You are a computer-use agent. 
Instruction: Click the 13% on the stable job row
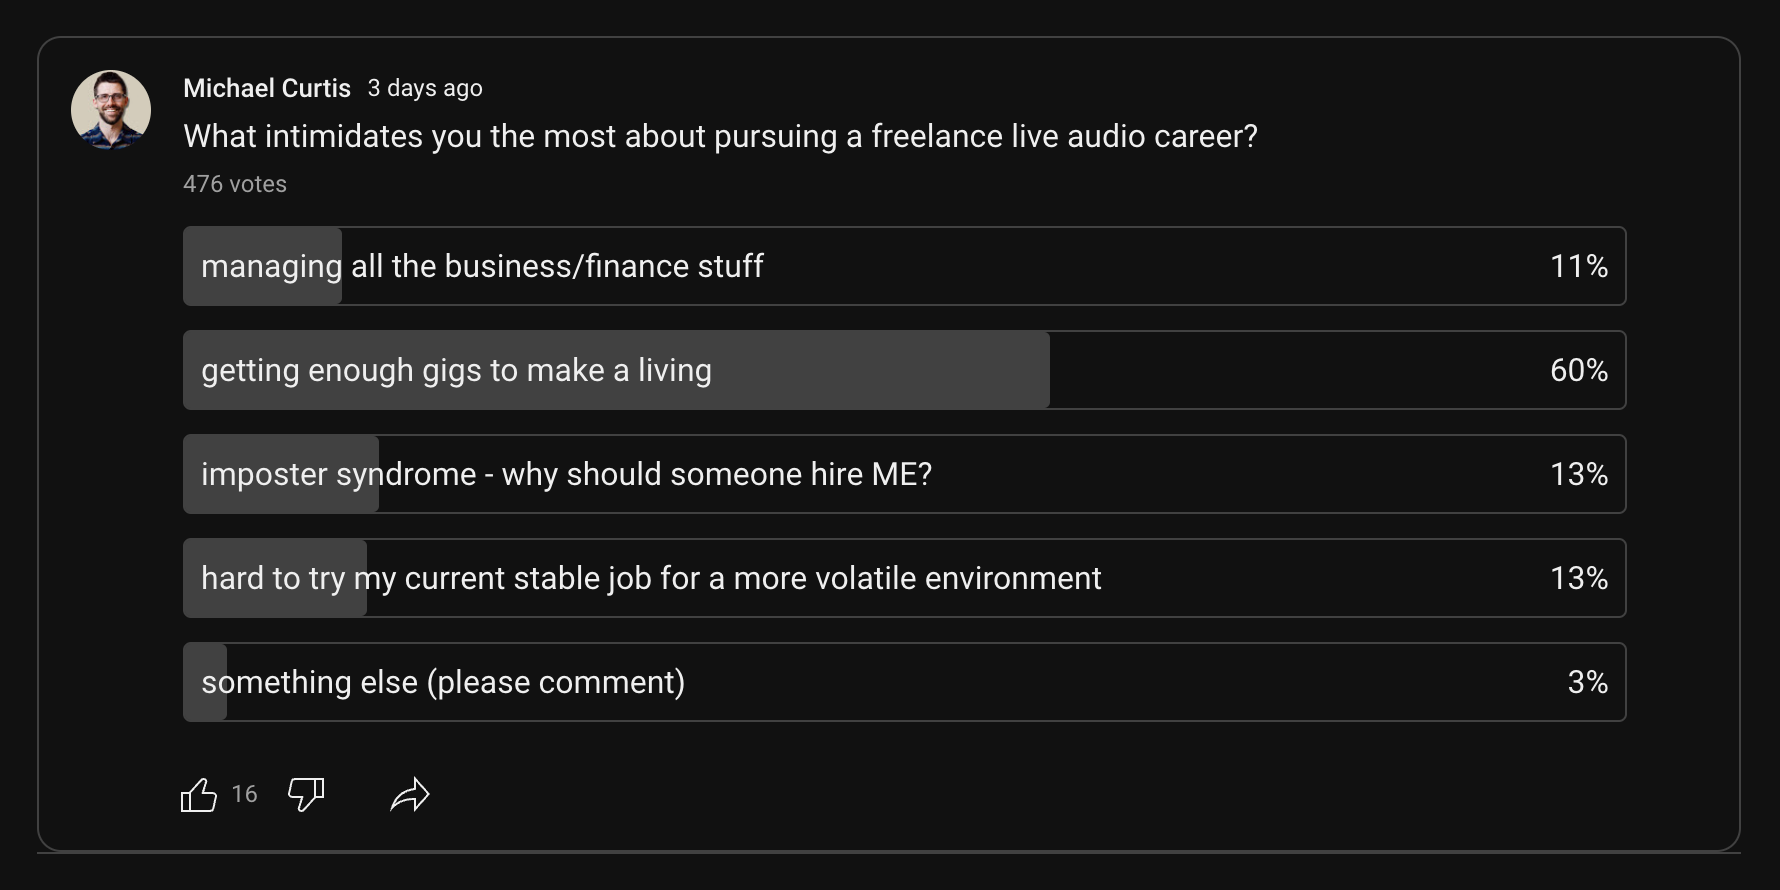[1578, 578]
